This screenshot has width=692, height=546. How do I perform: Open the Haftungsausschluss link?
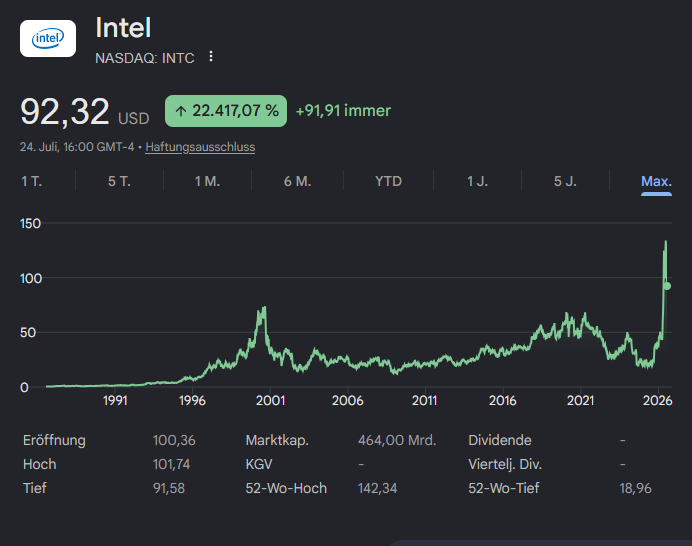coord(200,147)
